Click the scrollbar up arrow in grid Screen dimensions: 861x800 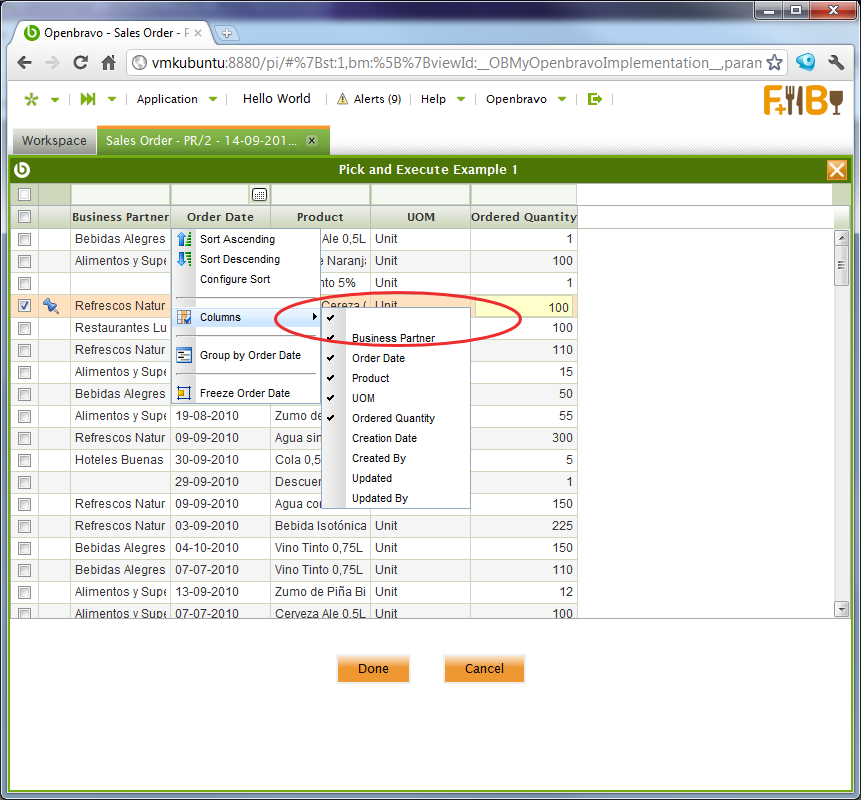(841, 238)
